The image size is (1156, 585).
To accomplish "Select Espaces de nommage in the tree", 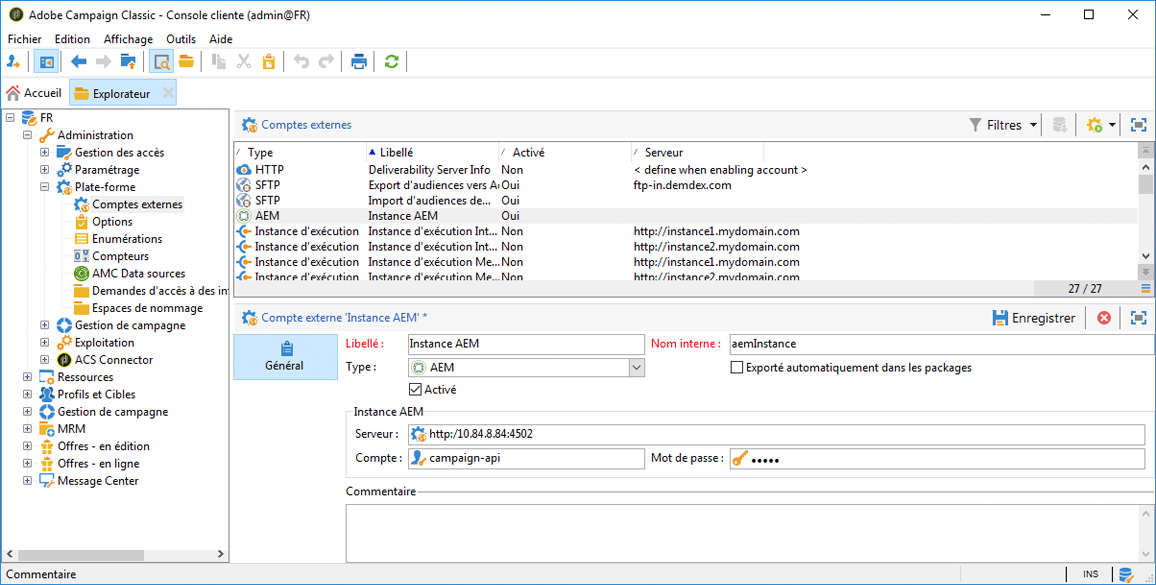I will click(147, 308).
